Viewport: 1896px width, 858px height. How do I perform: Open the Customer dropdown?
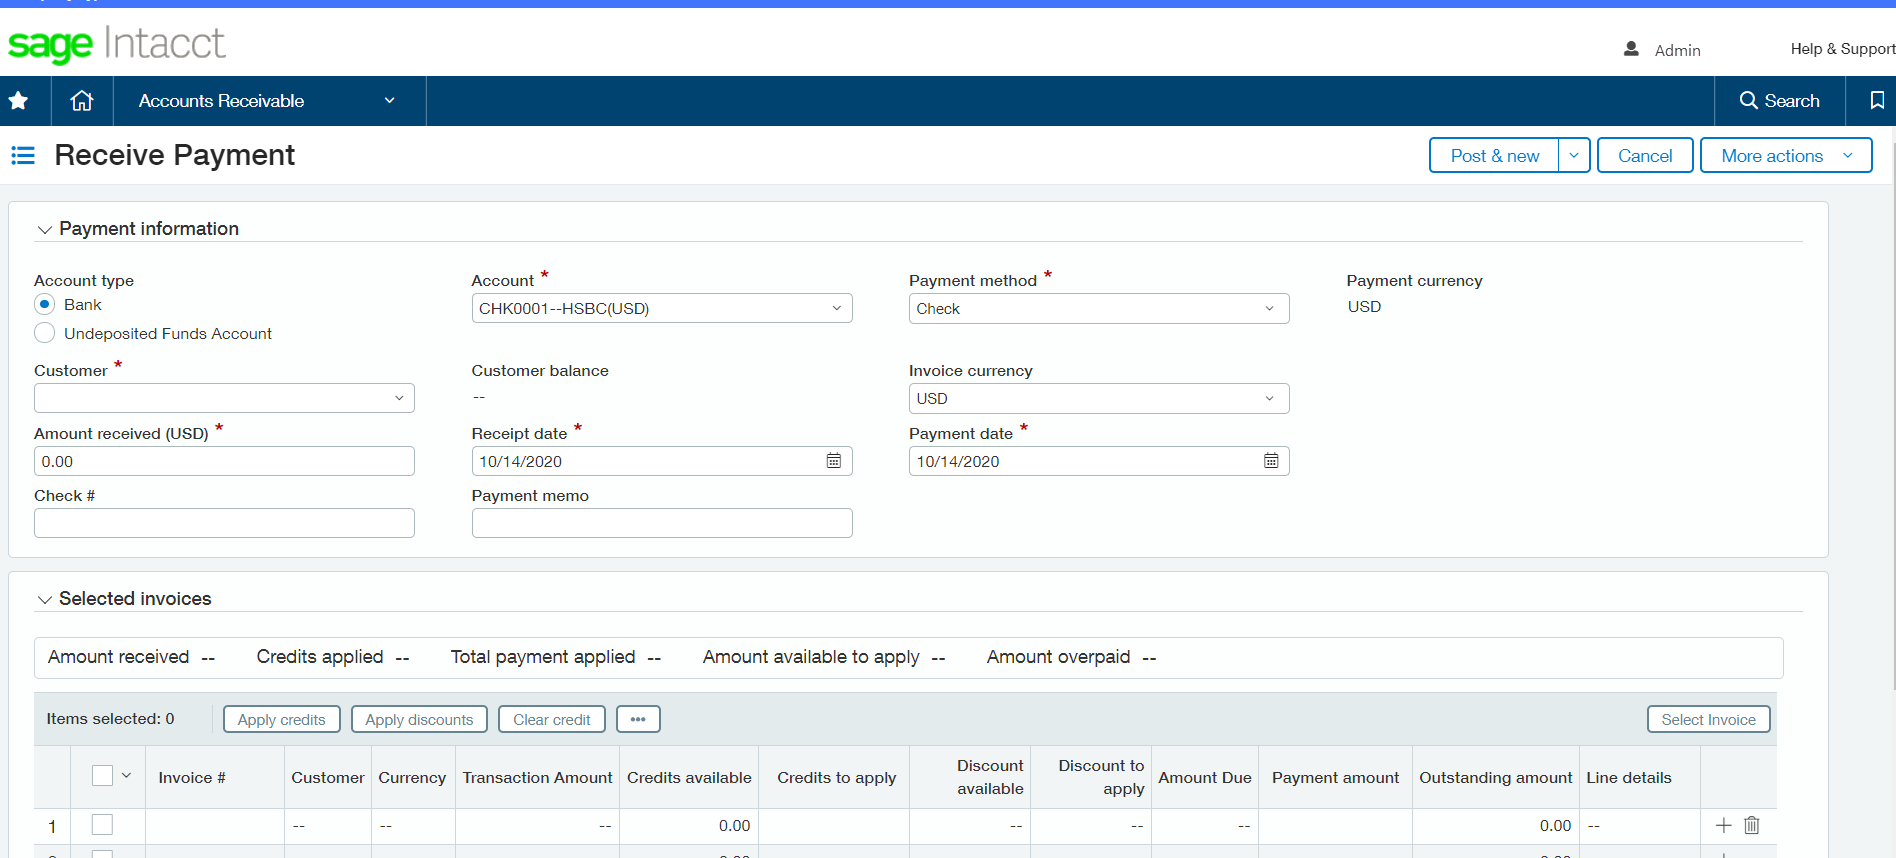(224, 398)
